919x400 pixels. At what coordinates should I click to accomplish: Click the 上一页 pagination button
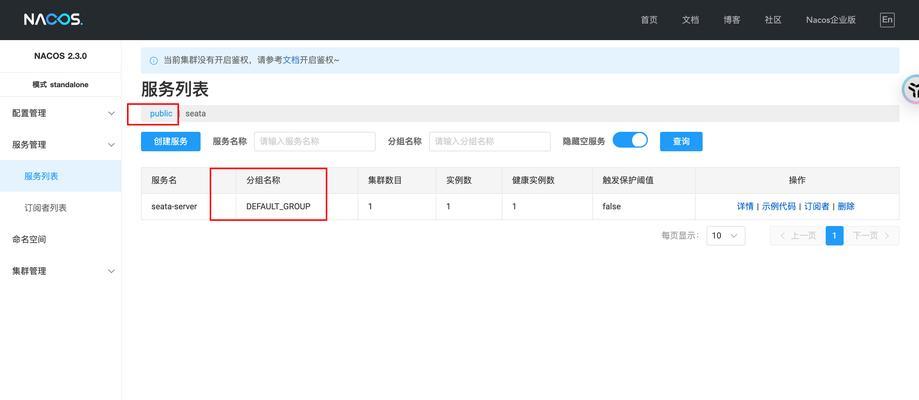(x=797, y=236)
